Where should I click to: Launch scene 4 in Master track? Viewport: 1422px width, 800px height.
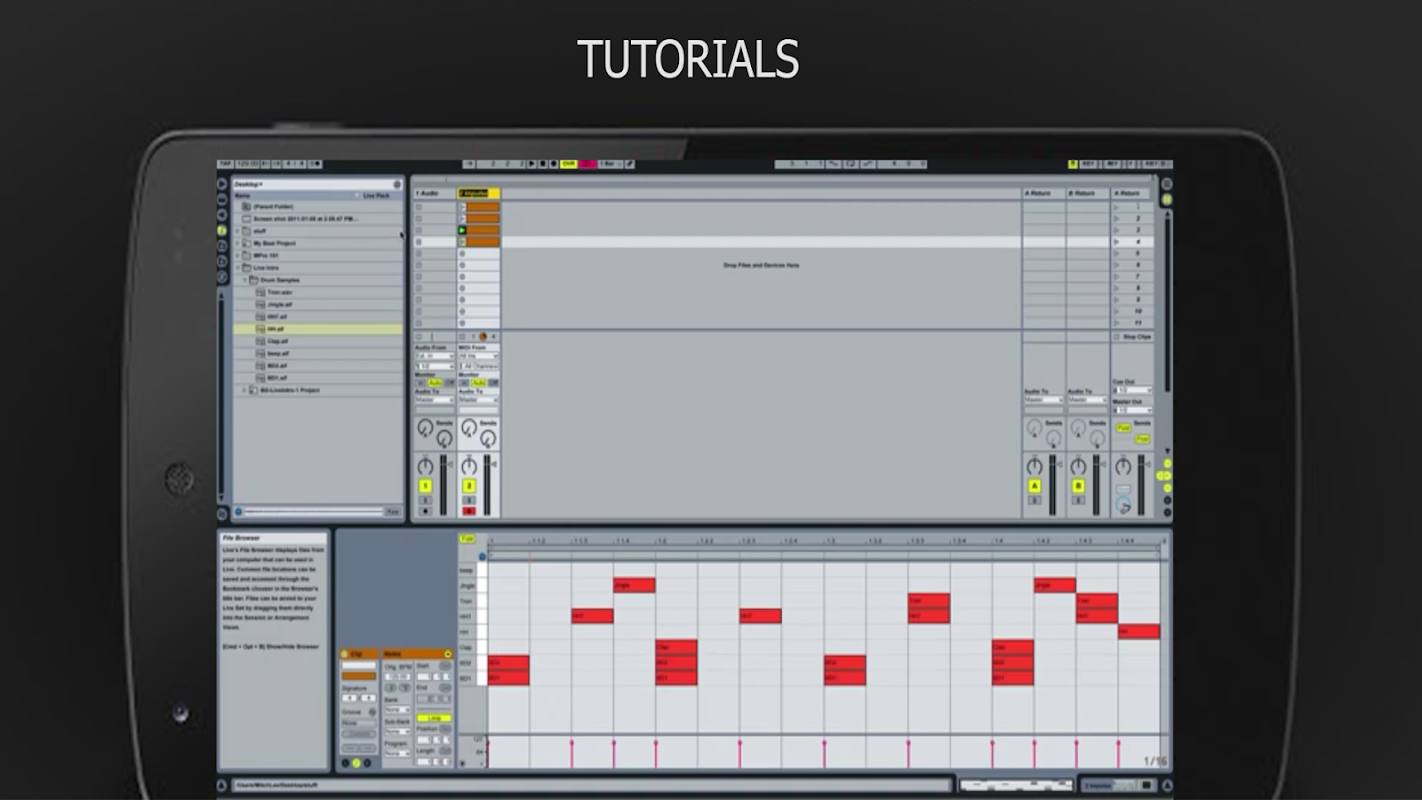1116,242
